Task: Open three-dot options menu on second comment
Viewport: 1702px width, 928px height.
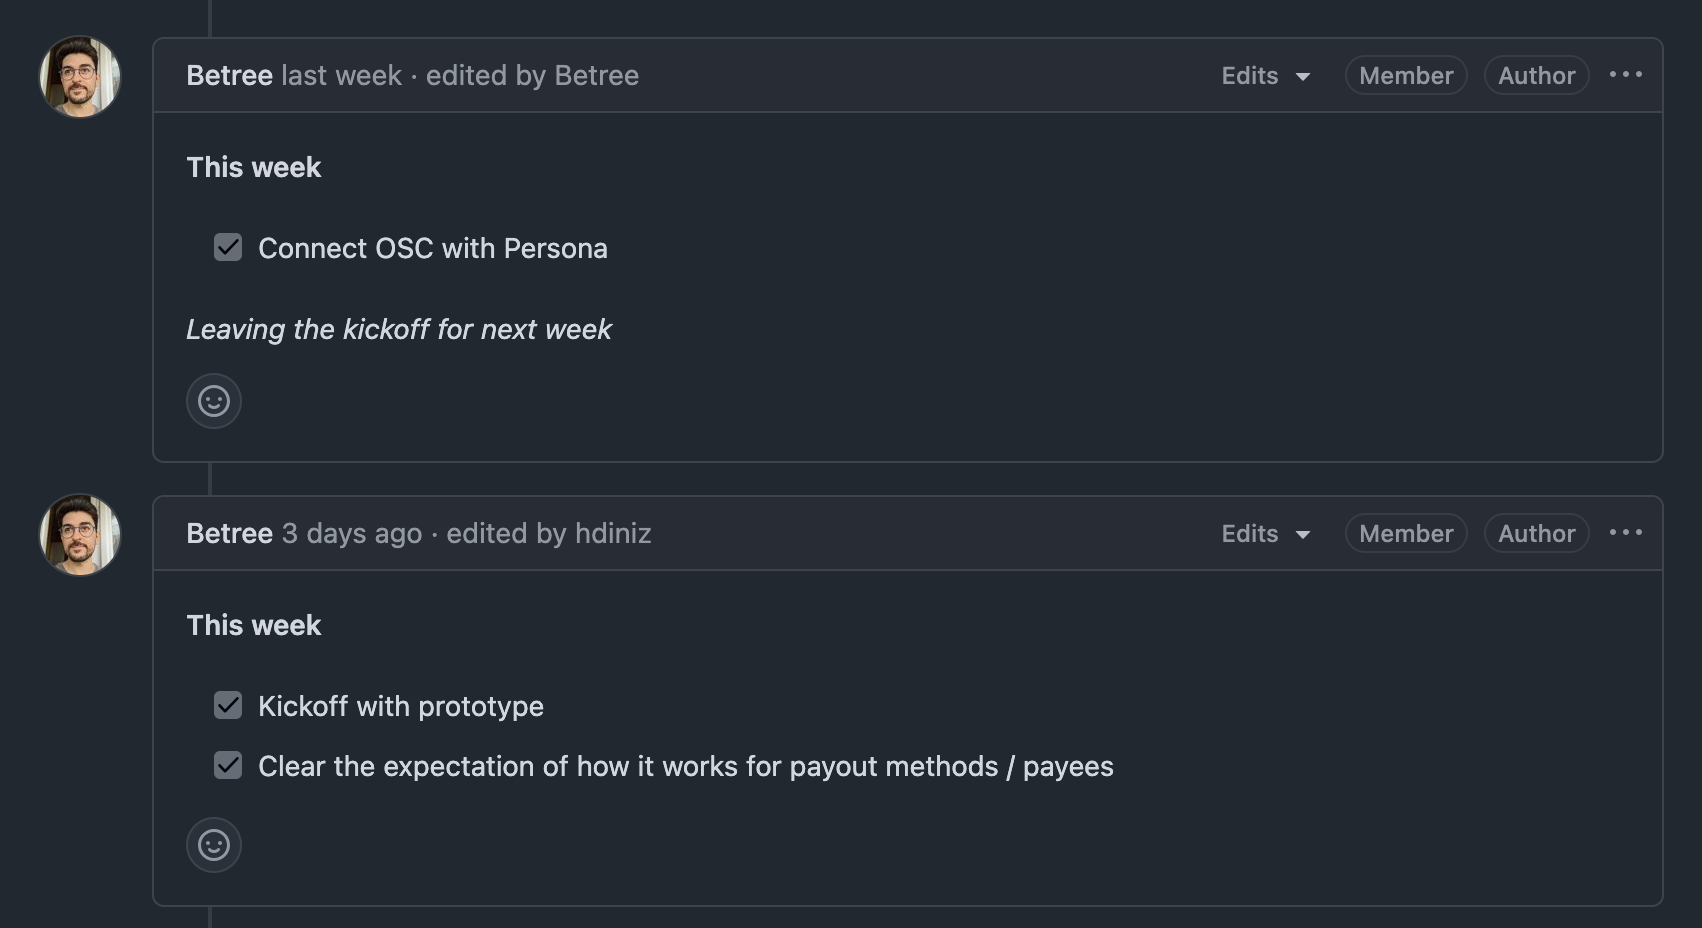Action: coord(1625,533)
